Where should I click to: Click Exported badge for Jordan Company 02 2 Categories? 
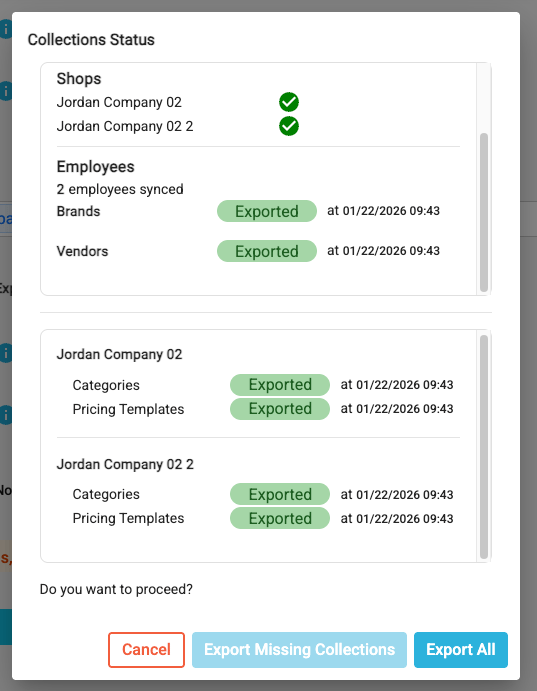(280, 494)
